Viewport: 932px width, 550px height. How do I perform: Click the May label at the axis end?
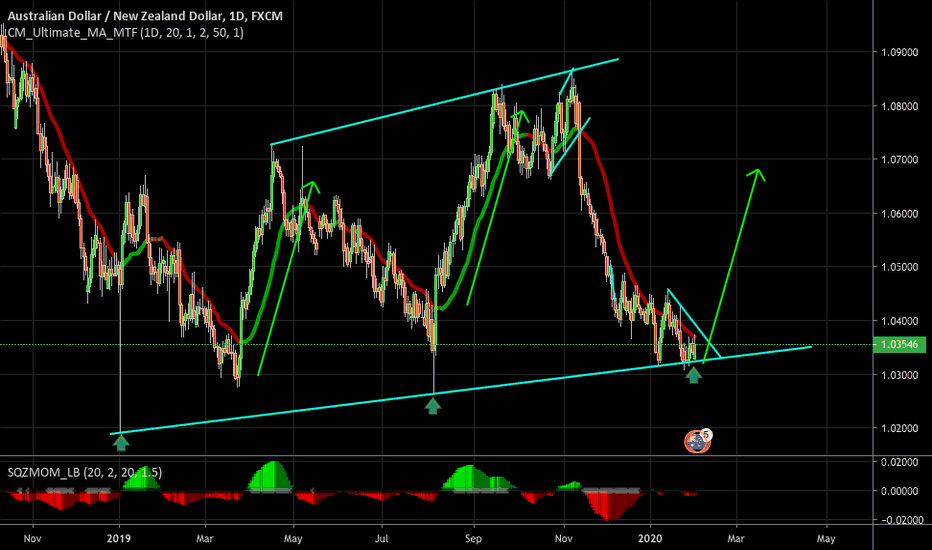pos(826,539)
